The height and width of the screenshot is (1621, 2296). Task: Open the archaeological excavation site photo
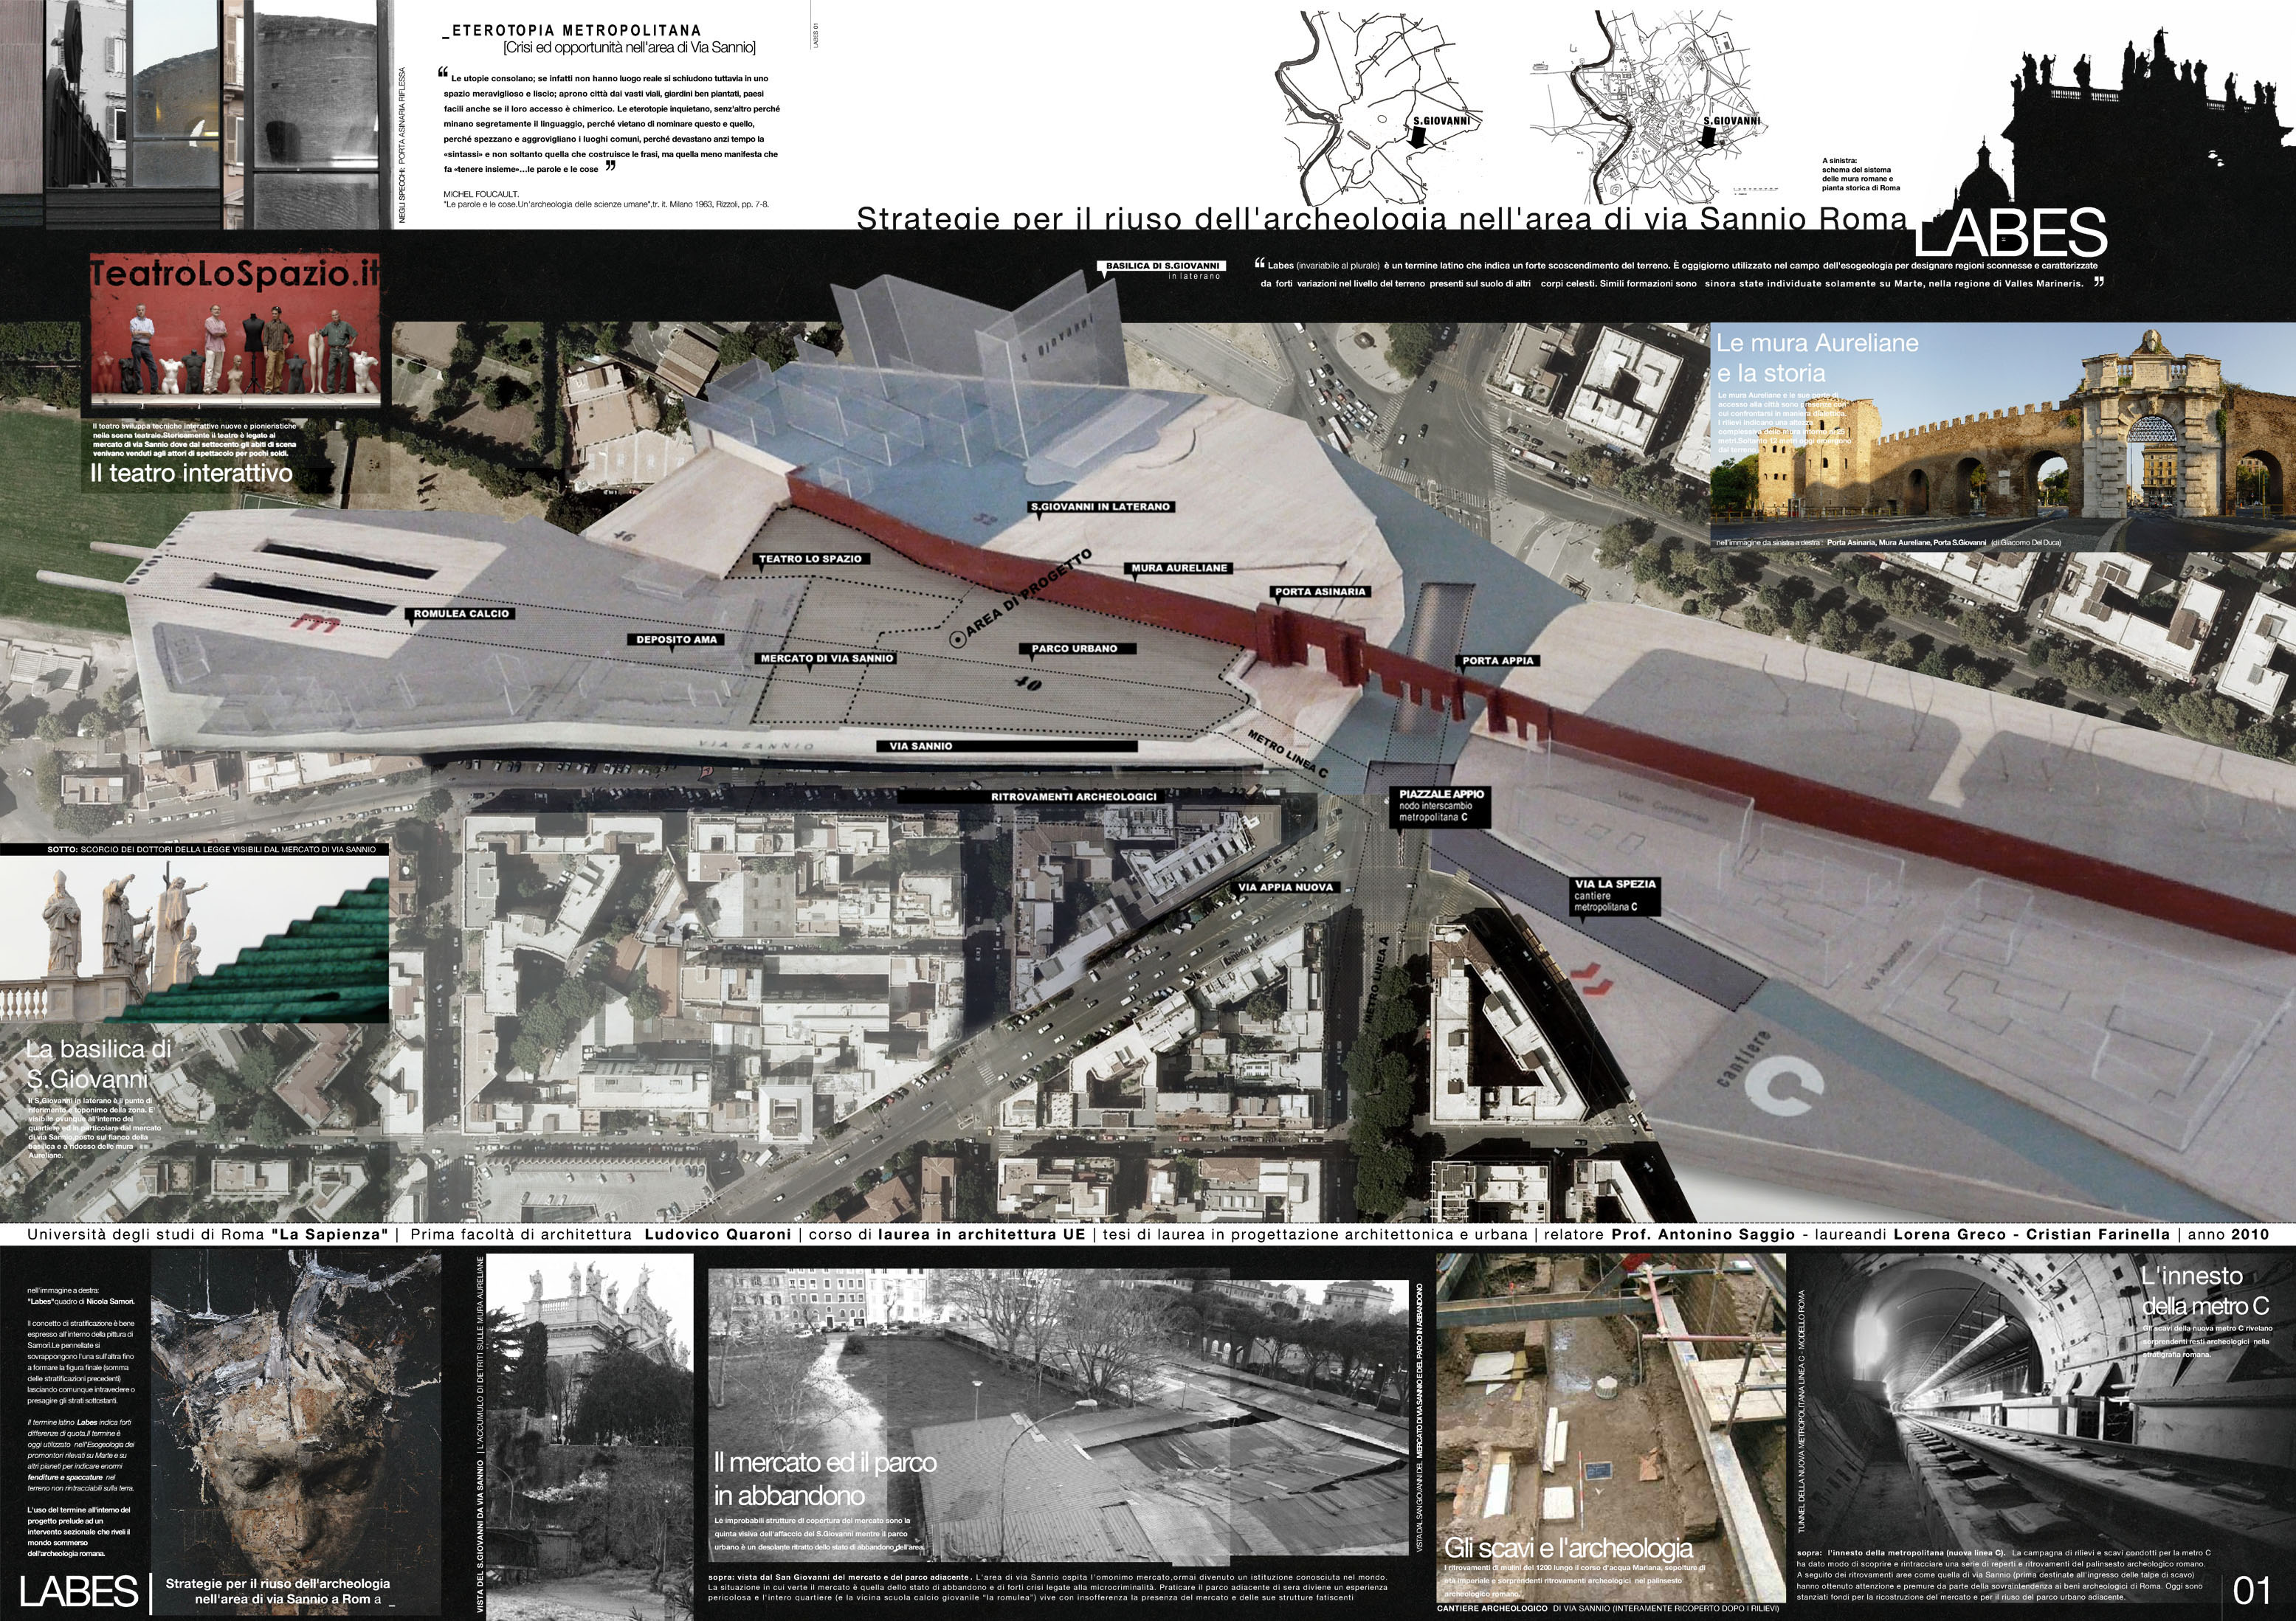click(1610, 1410)
